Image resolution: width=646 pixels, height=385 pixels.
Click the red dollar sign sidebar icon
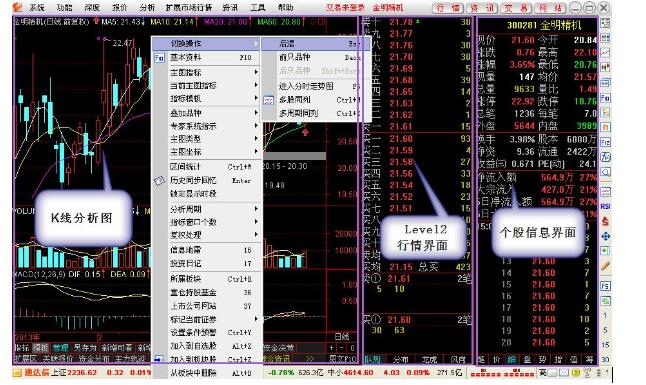pos(605,221)
